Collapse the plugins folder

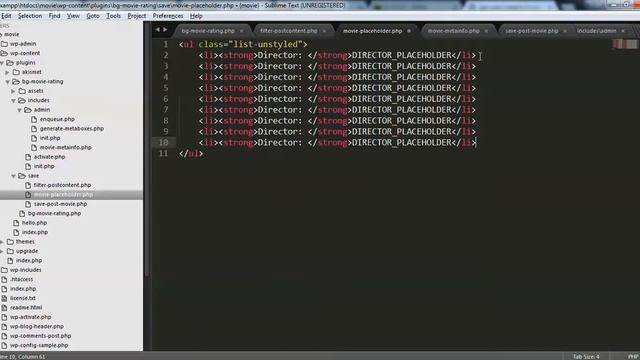coord(2,63)
